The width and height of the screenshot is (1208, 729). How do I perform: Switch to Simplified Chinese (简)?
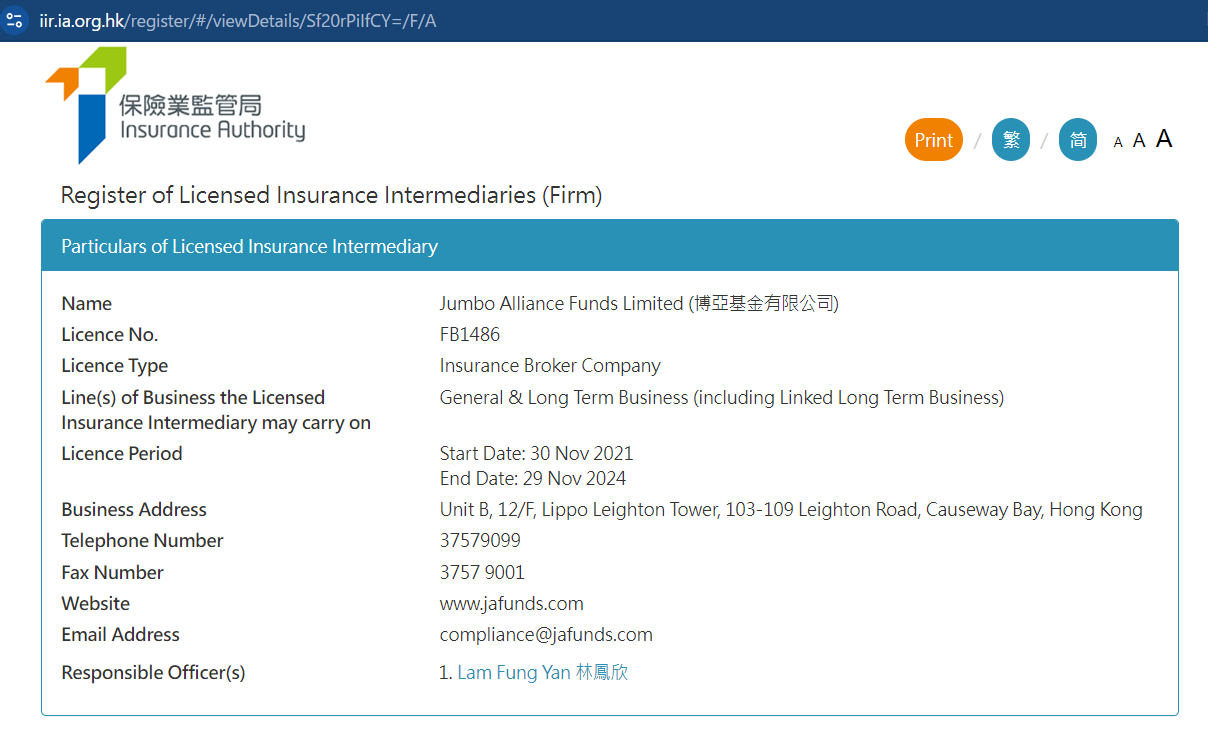coord(1077,140)
